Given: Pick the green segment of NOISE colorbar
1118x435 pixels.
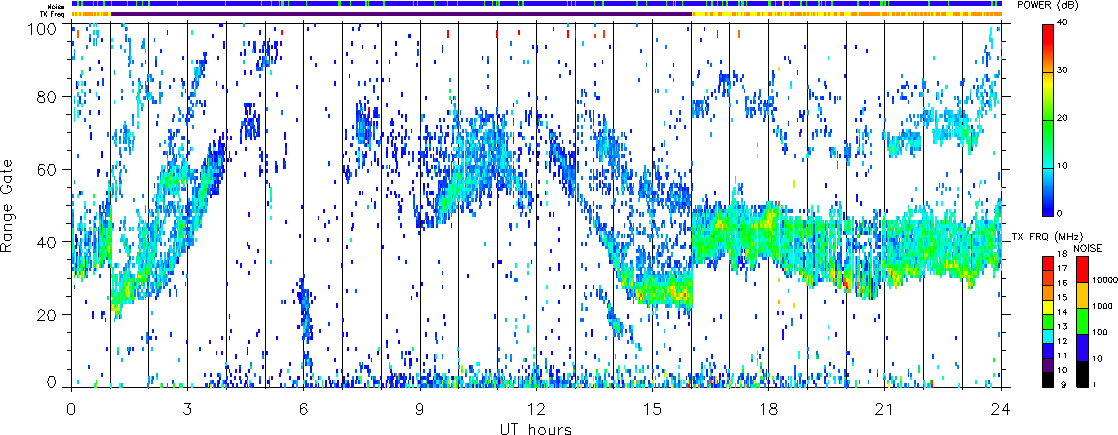Looking at the screenshot, I should 1082,321.
